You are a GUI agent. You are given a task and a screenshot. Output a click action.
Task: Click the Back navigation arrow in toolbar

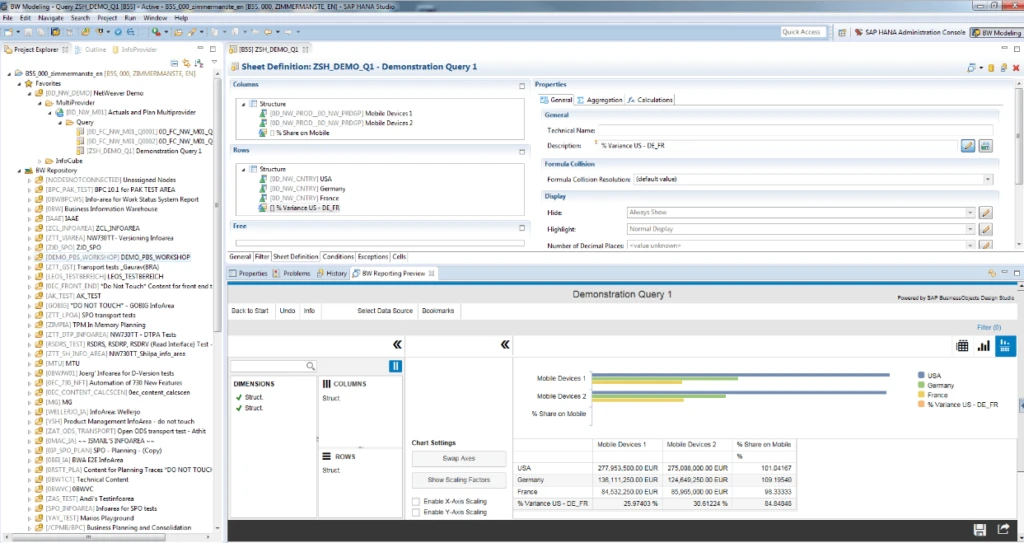[268, 31]
